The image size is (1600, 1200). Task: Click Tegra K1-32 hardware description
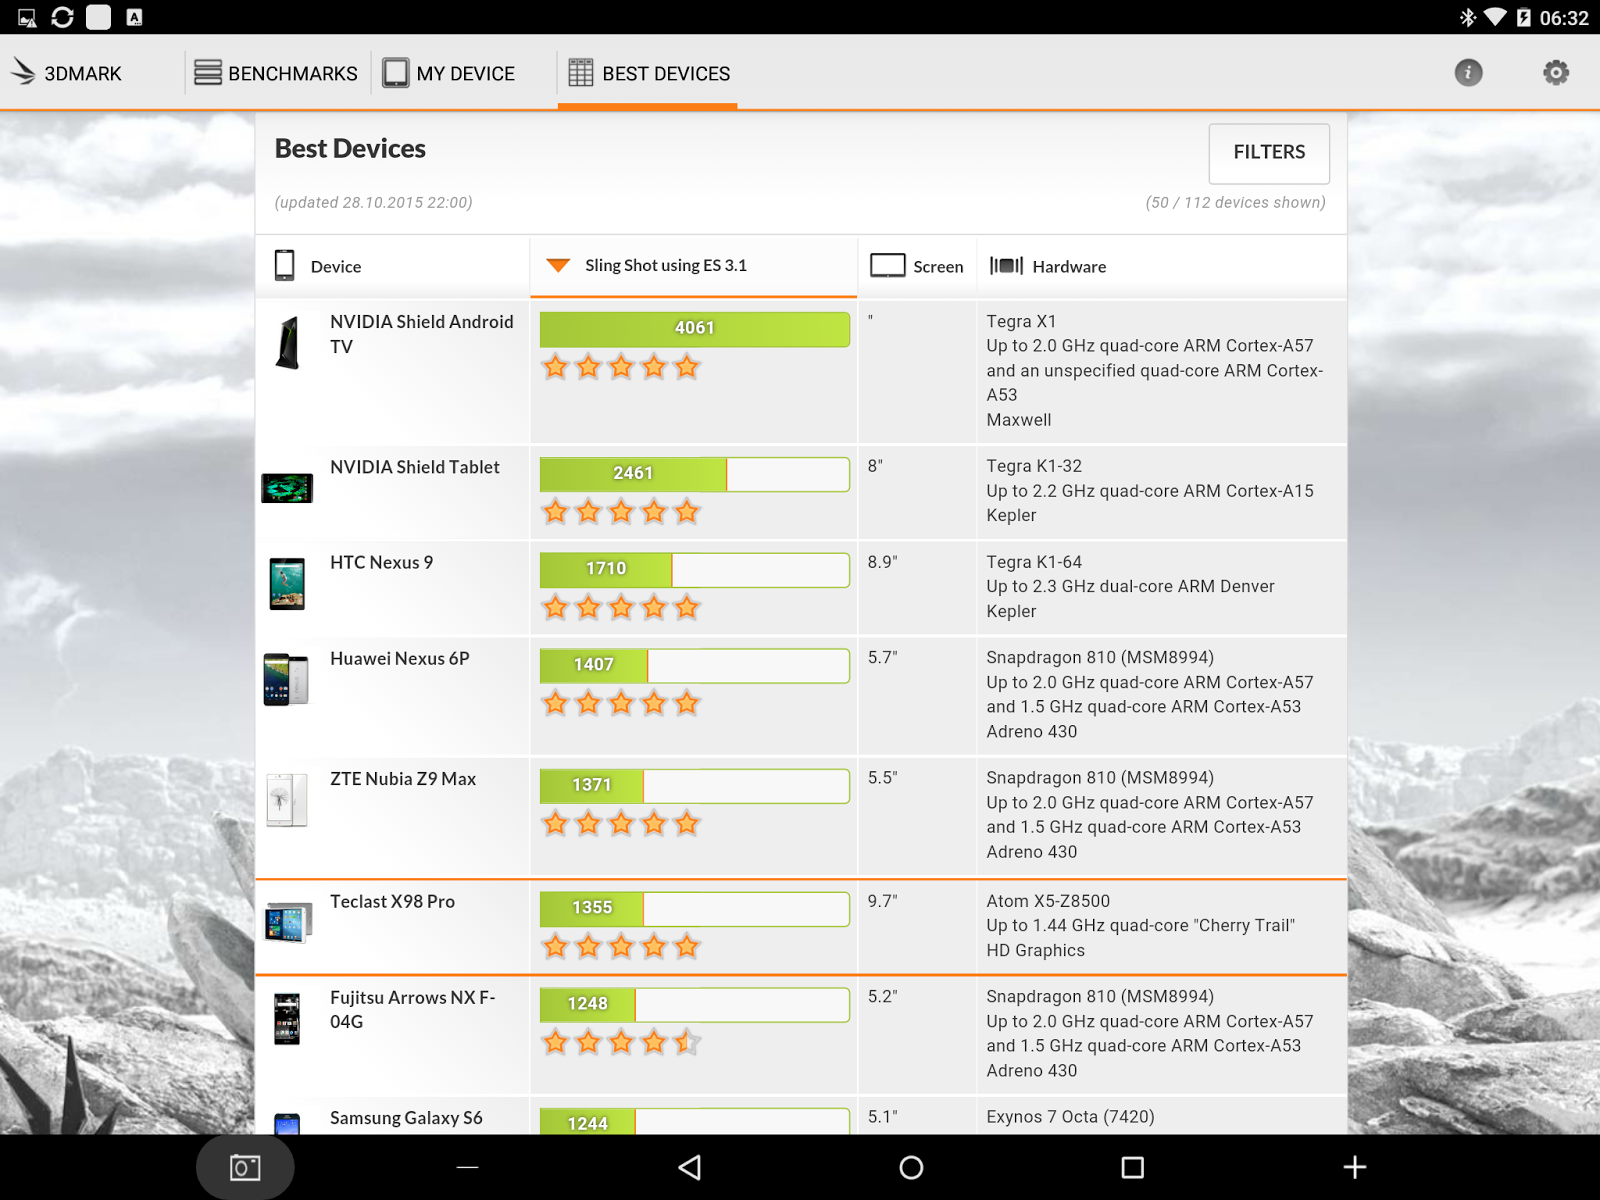click(x=1150, y=491)
